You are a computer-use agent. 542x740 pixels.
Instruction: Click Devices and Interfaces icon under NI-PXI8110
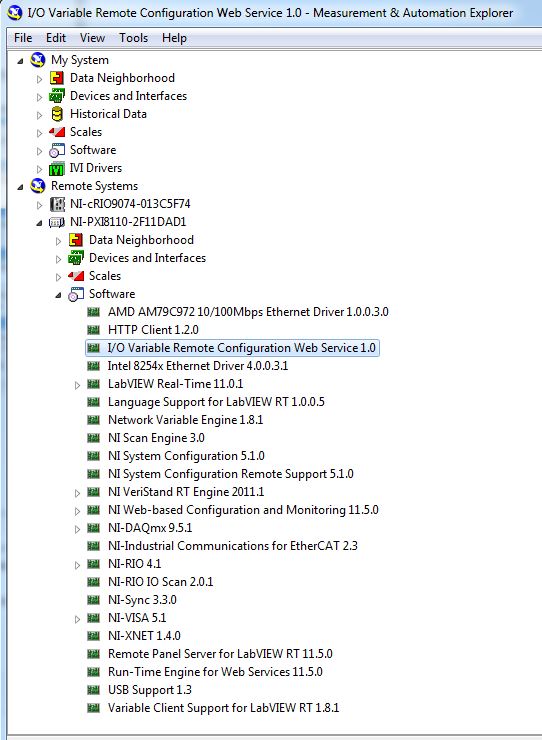click(x=76, y=258)
